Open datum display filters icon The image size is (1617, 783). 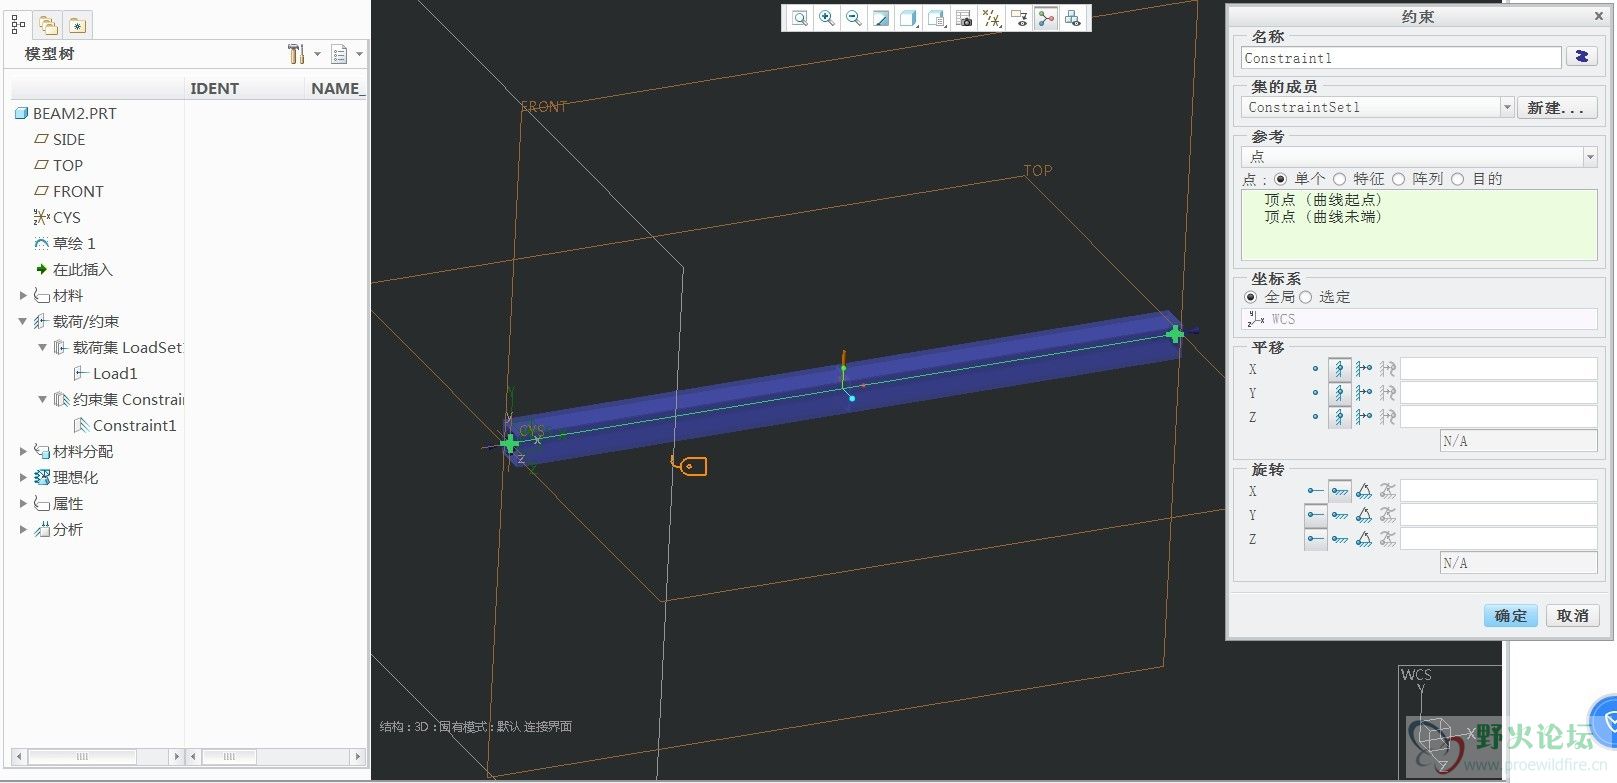[x=991, y=18]
